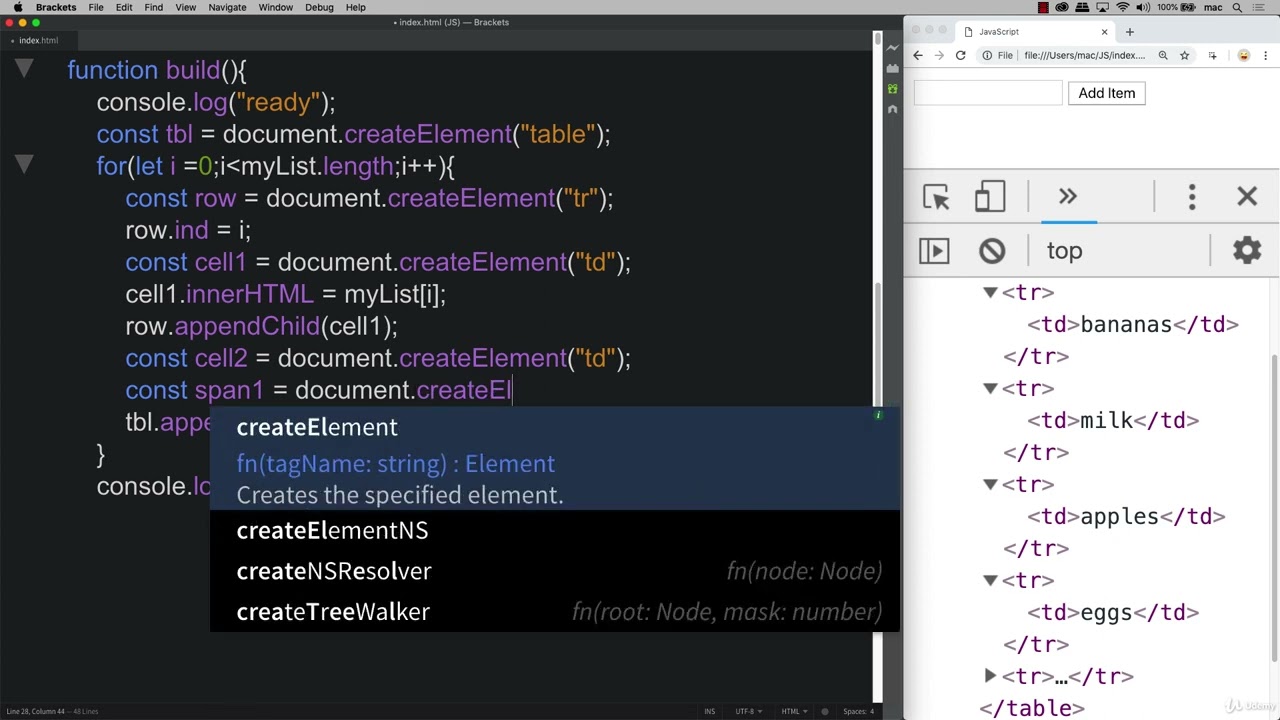Collapse the tr containing milk

click(x=990, y=388)
